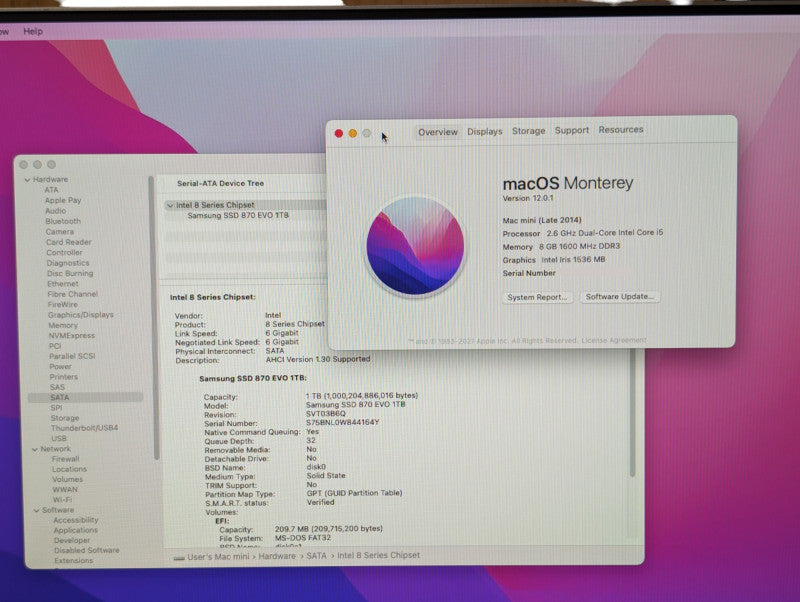Collapse the Network section in sidebar

tap(35, 449)
